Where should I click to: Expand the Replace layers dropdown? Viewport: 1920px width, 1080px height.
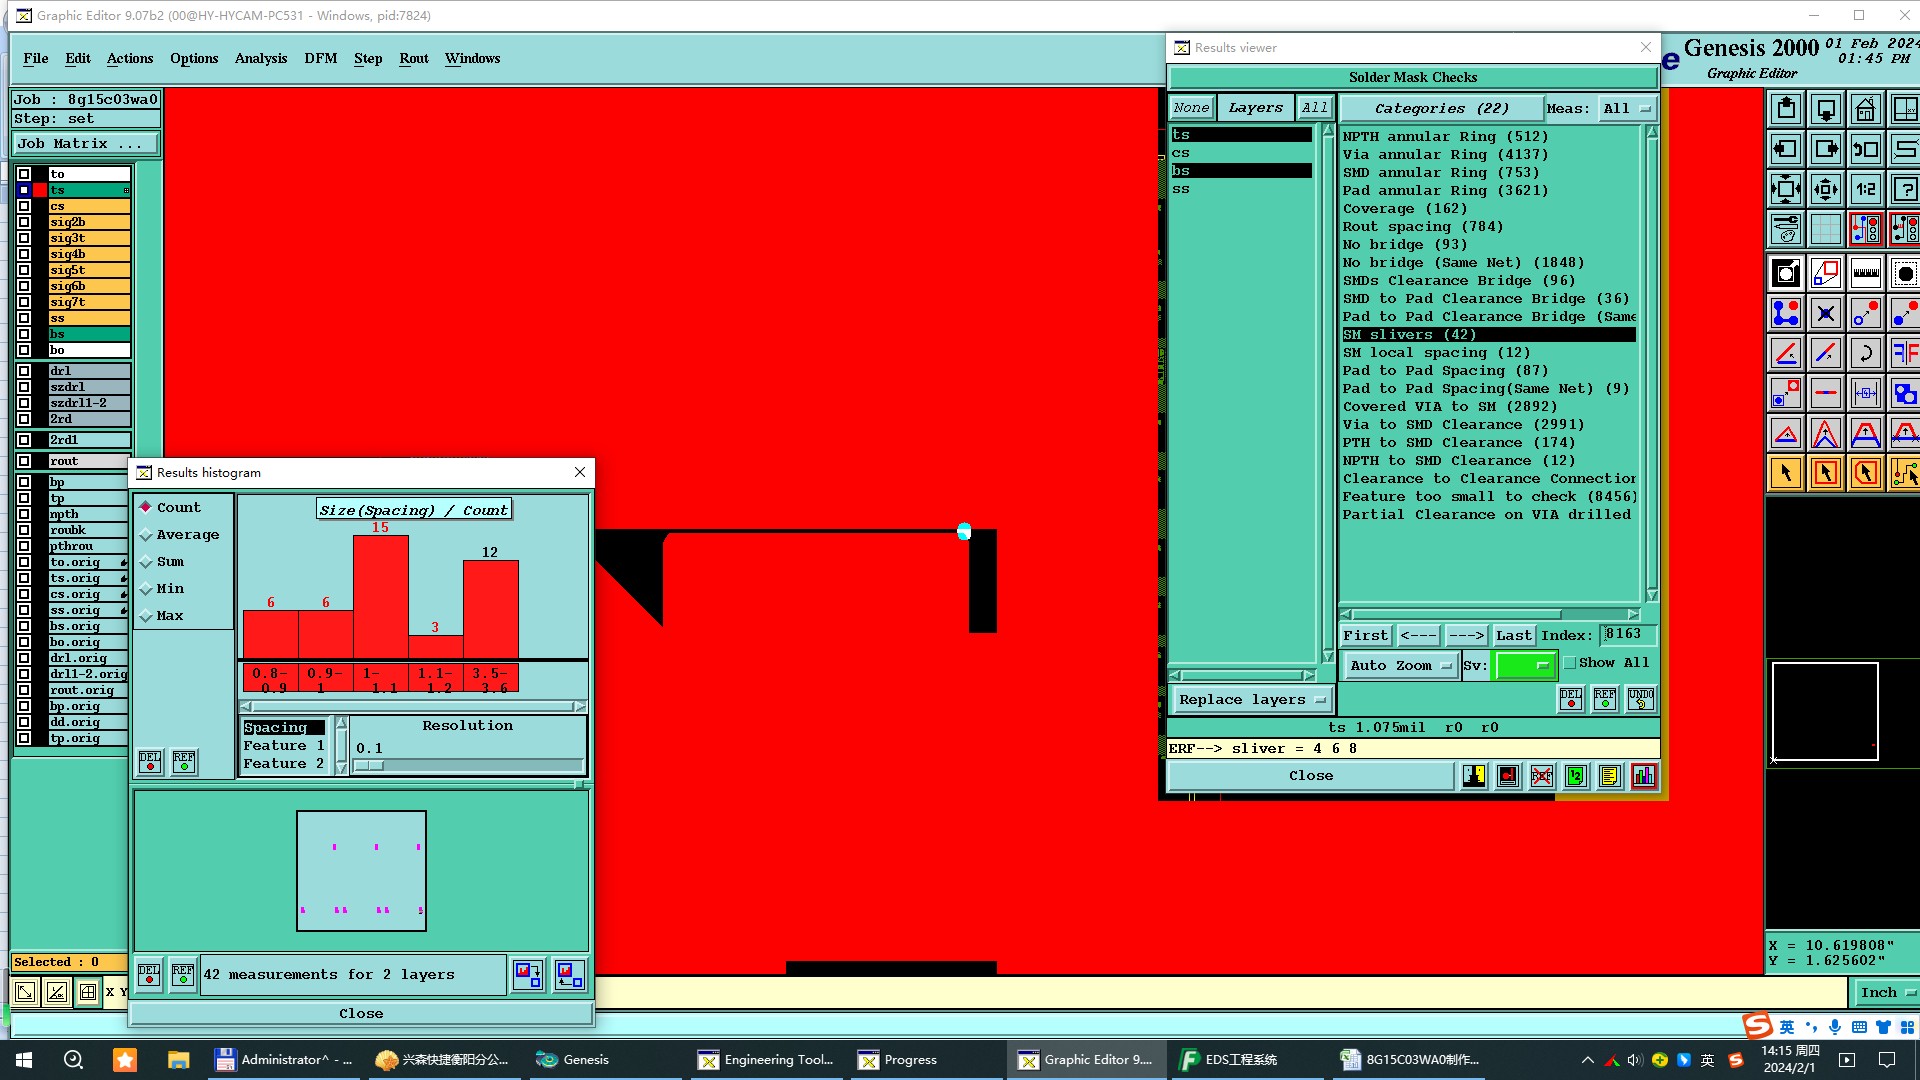1251,700
